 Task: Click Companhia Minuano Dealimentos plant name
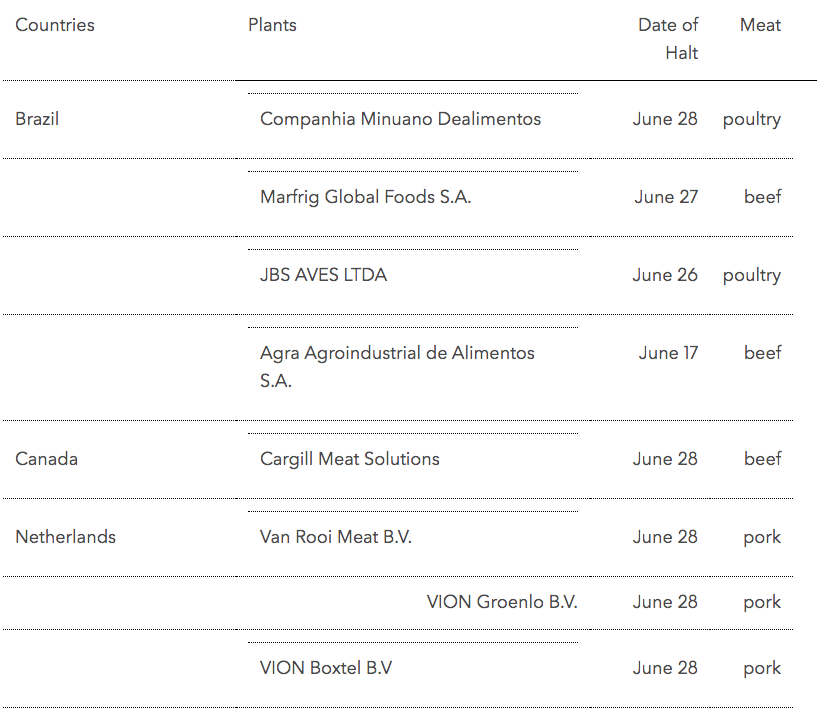400,119
